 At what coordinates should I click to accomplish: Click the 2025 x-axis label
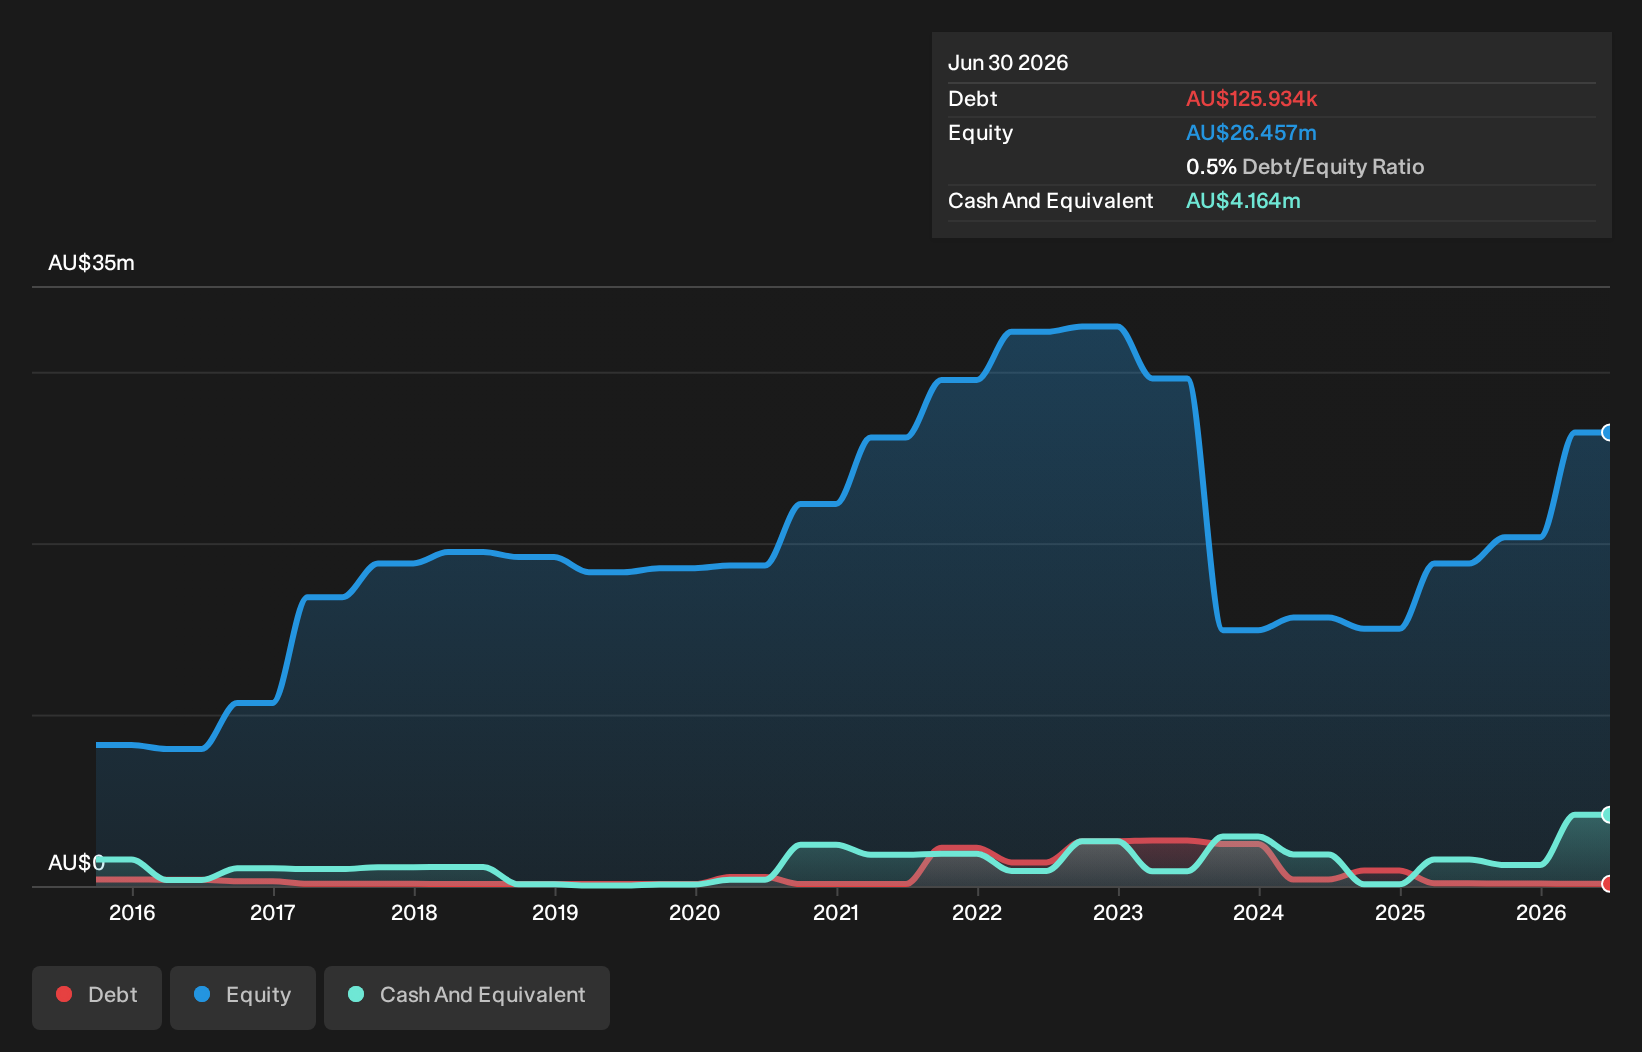[1400, 912]
